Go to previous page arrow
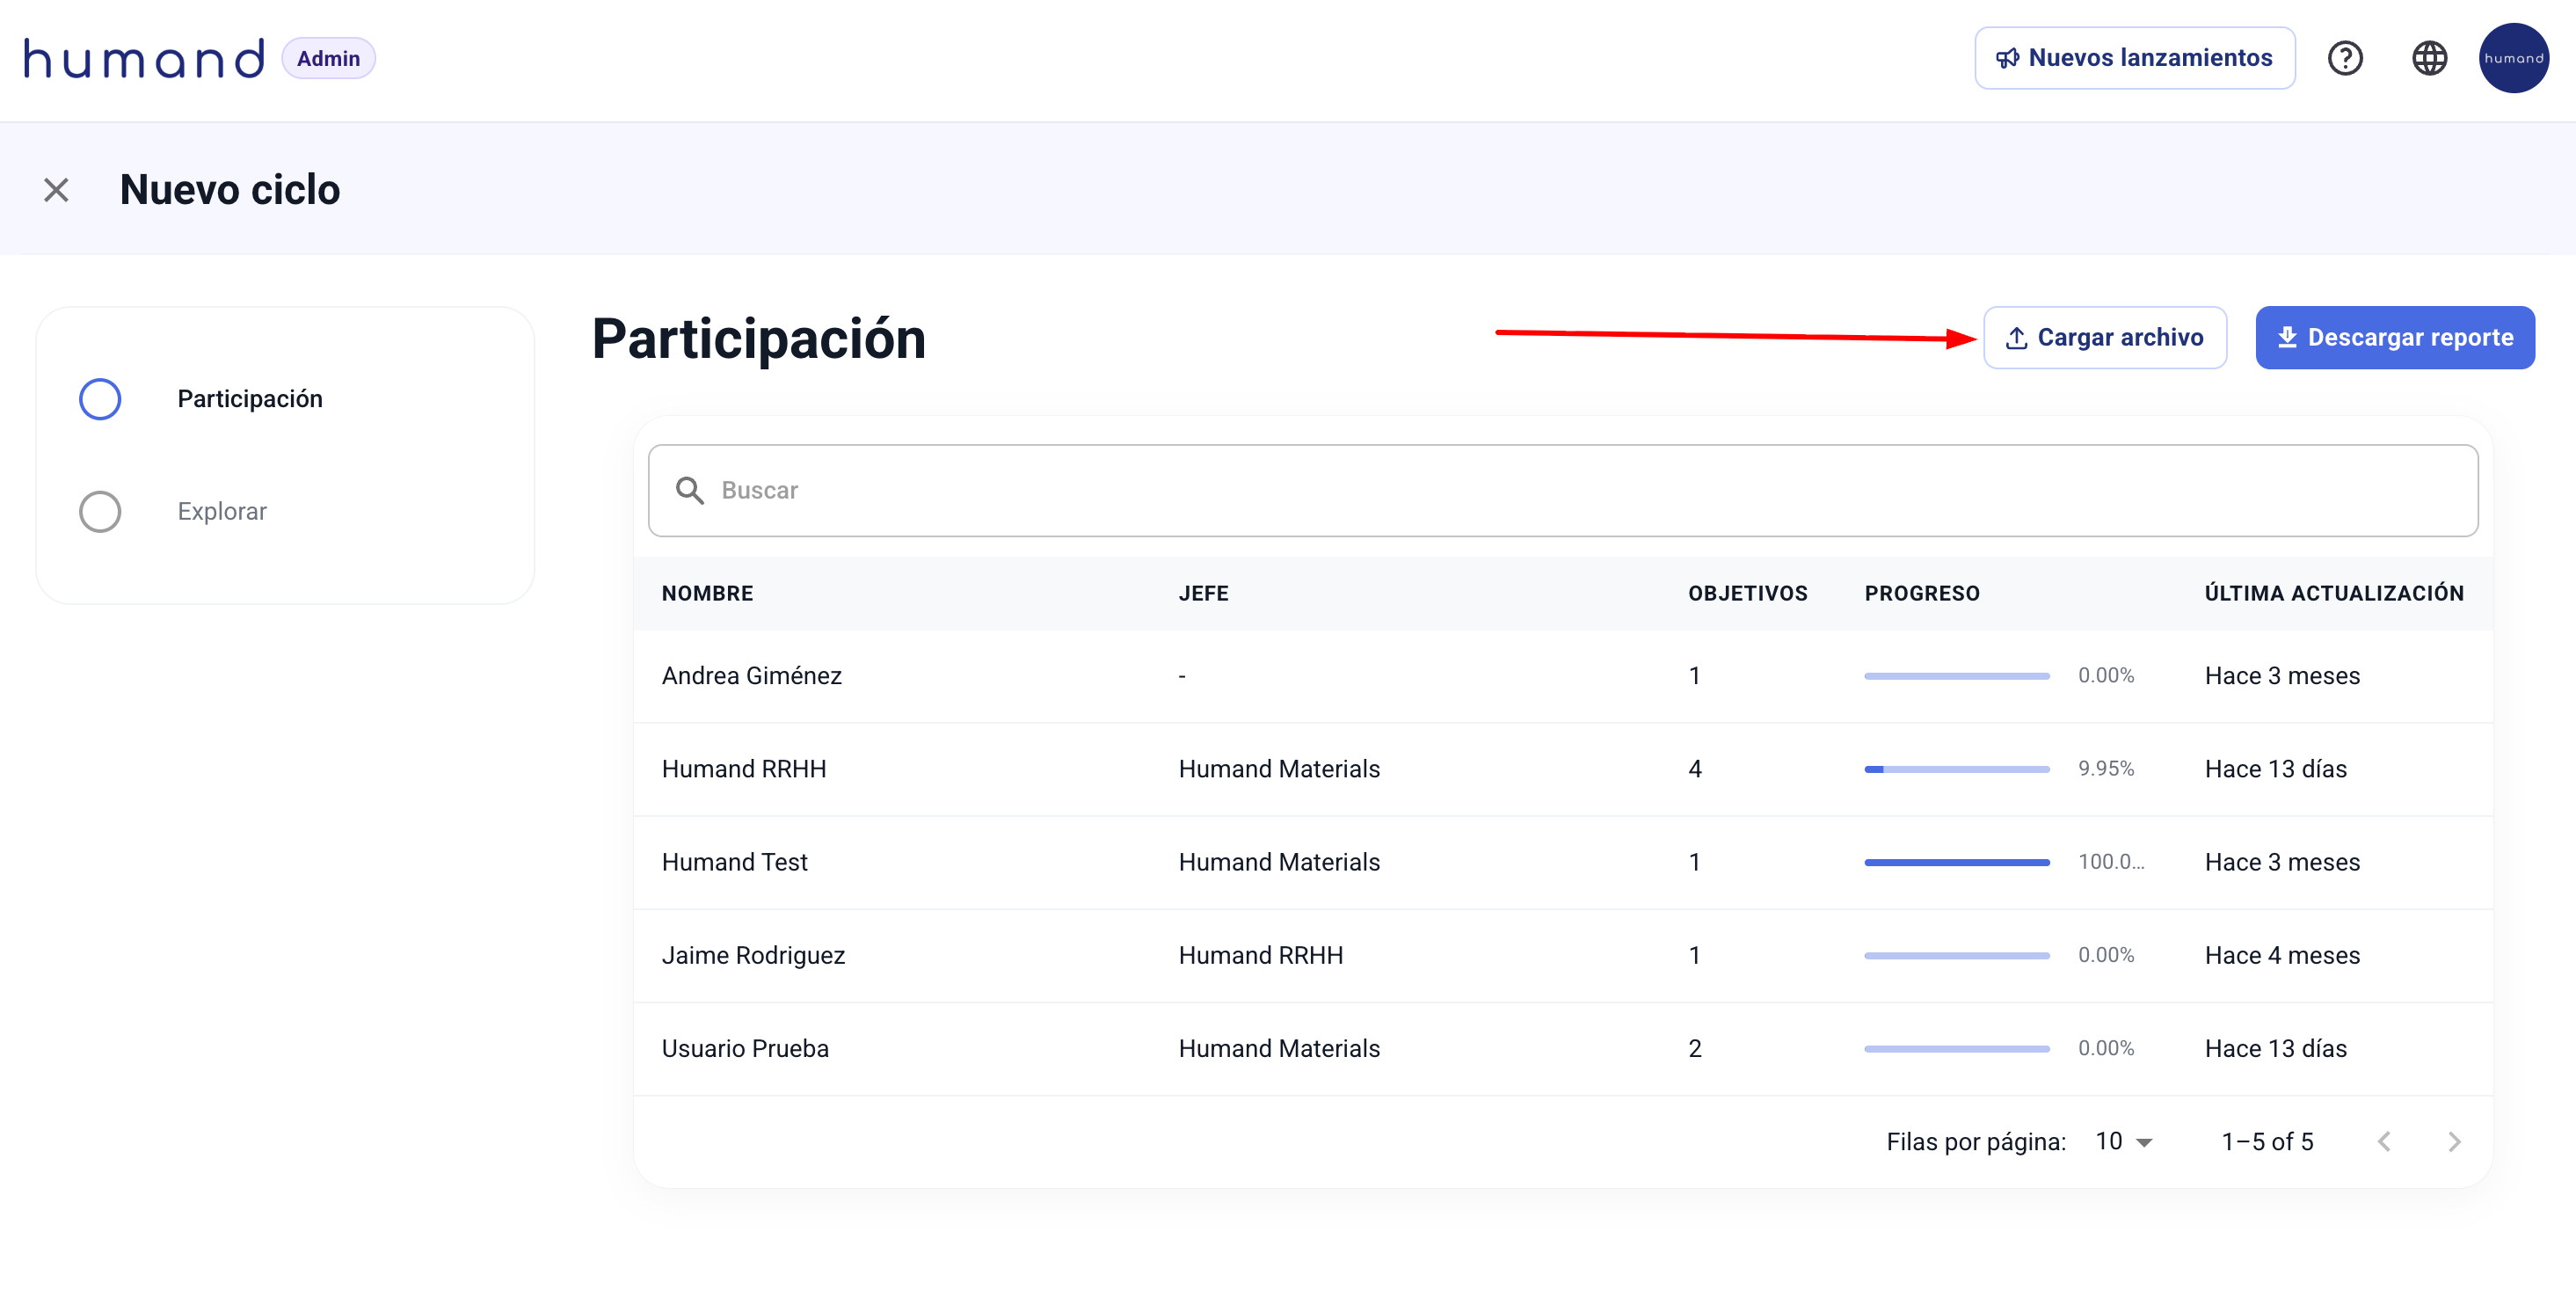The image size is (2576, 1312). click(2384, 1141)
